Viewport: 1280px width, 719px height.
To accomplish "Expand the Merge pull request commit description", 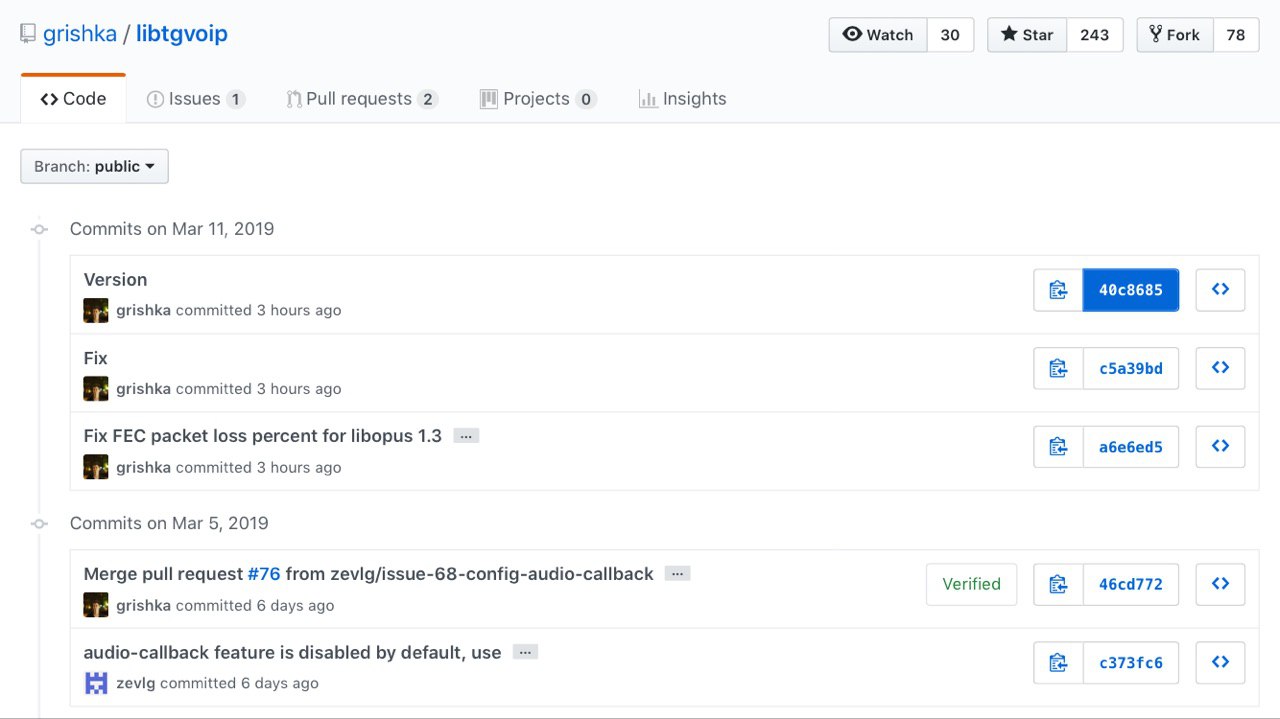I will [677, 574].
